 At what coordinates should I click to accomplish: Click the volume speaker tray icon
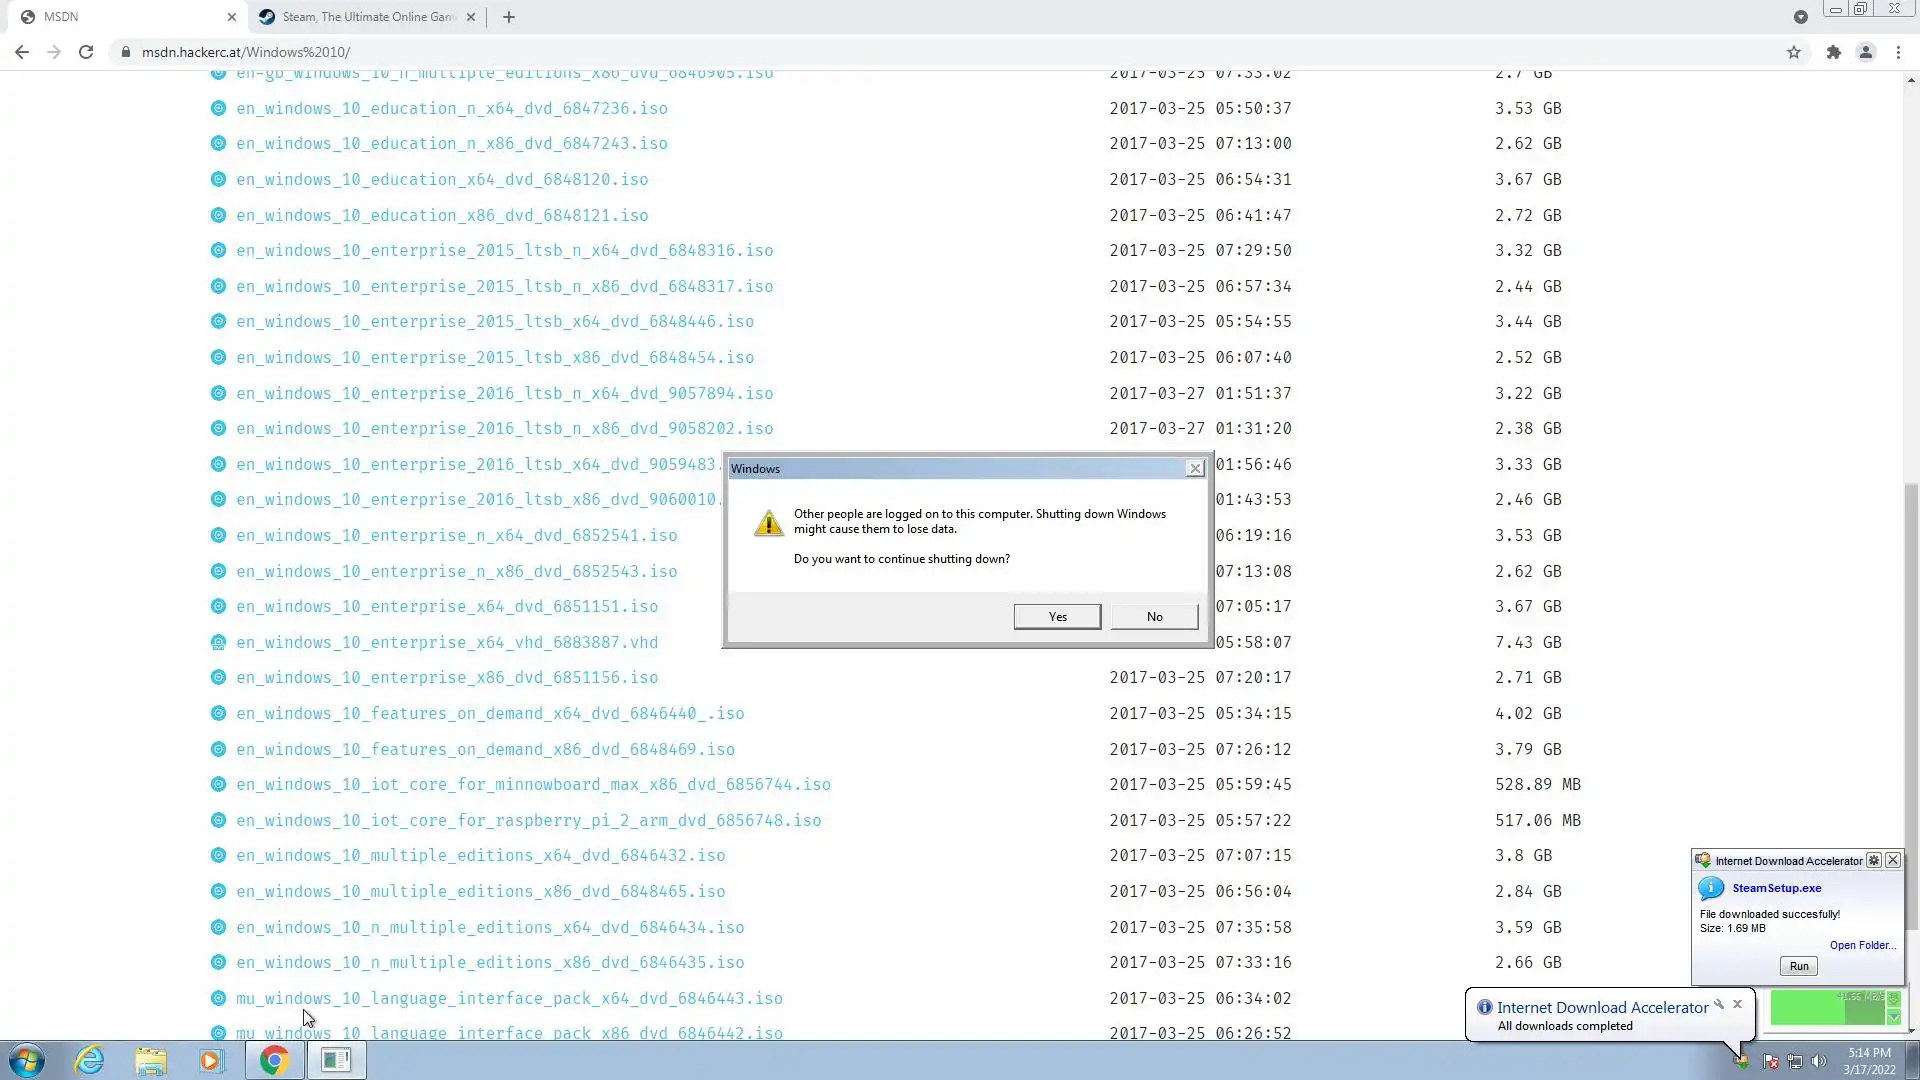[1818, 1061]
